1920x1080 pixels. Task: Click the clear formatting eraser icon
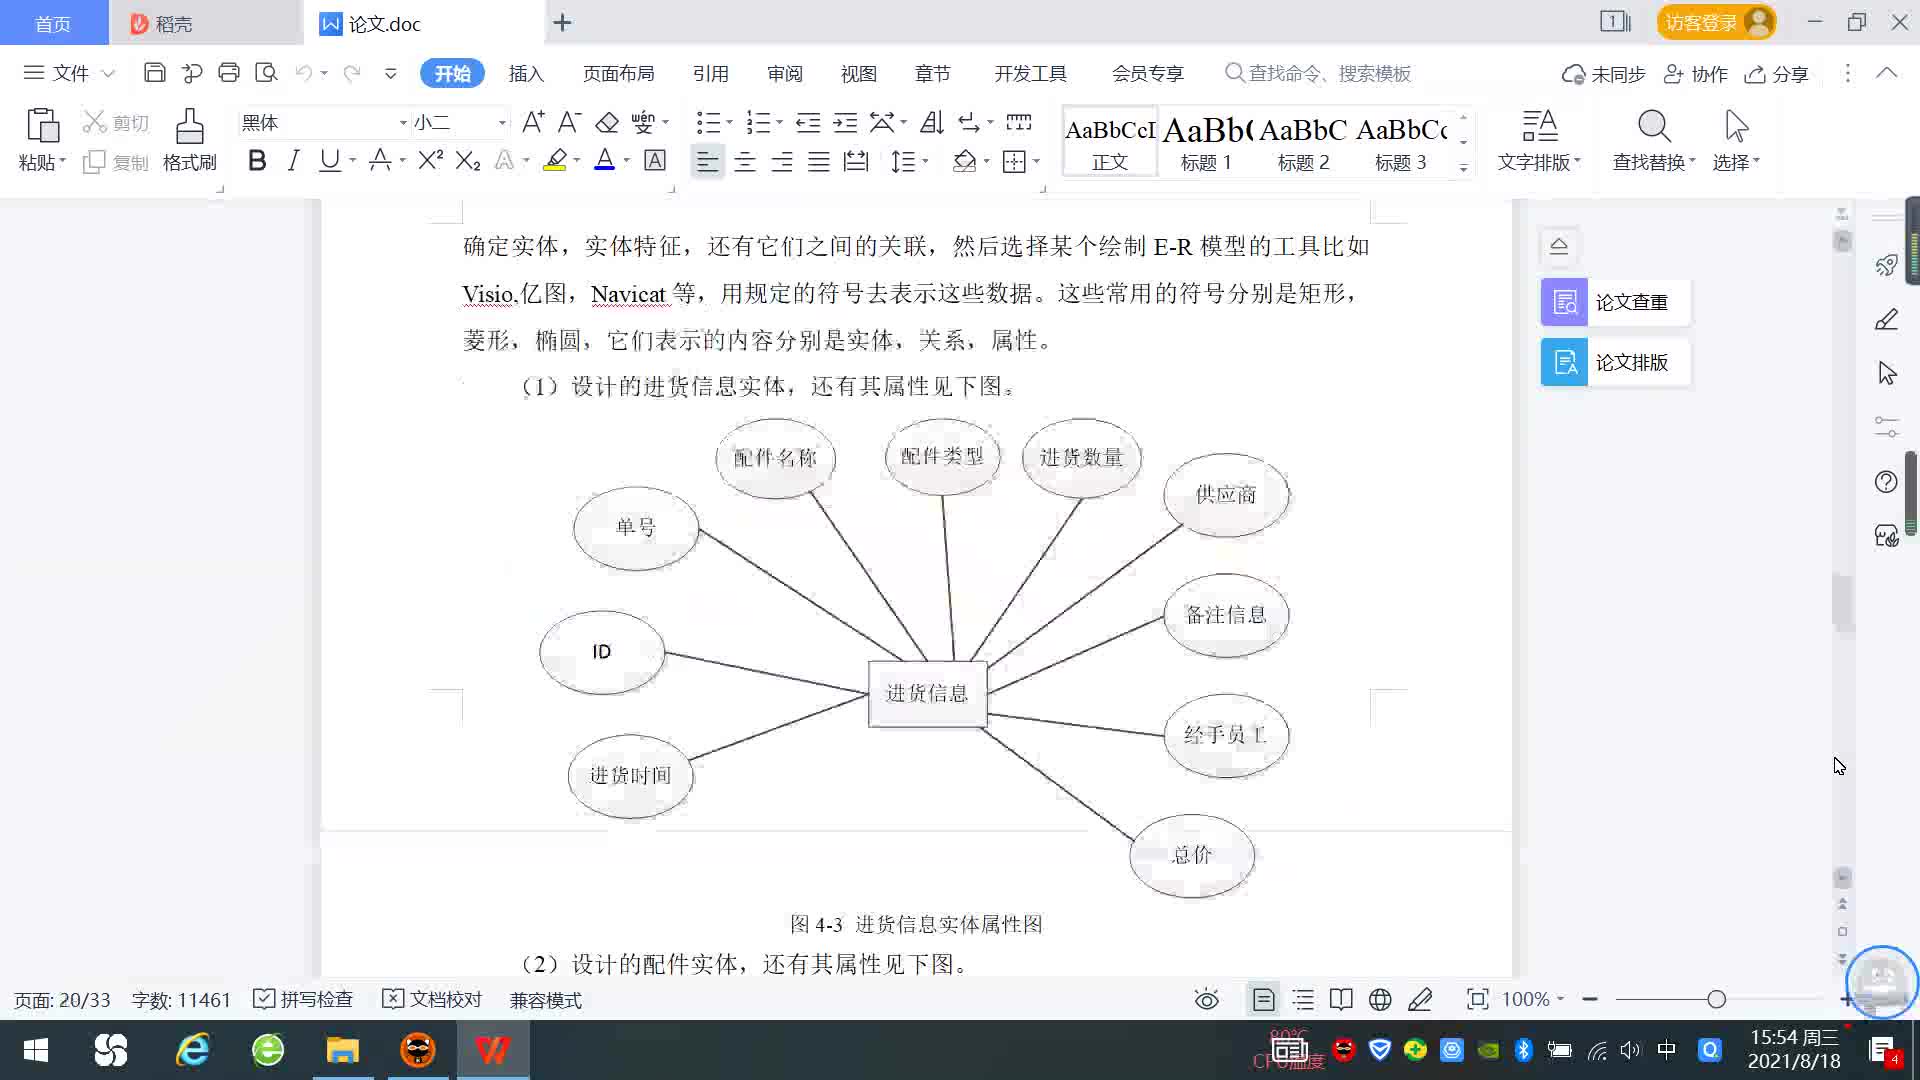pyautogui.click(x=607, y=123)
